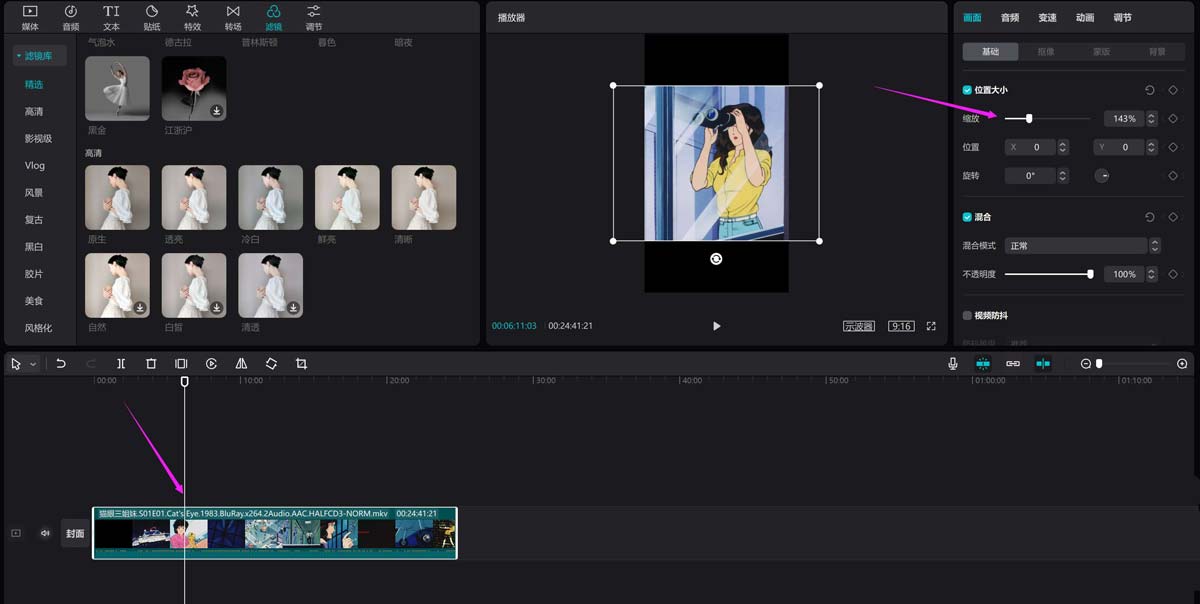Uncheck the 混合 checkbox

tap(967, 217)
